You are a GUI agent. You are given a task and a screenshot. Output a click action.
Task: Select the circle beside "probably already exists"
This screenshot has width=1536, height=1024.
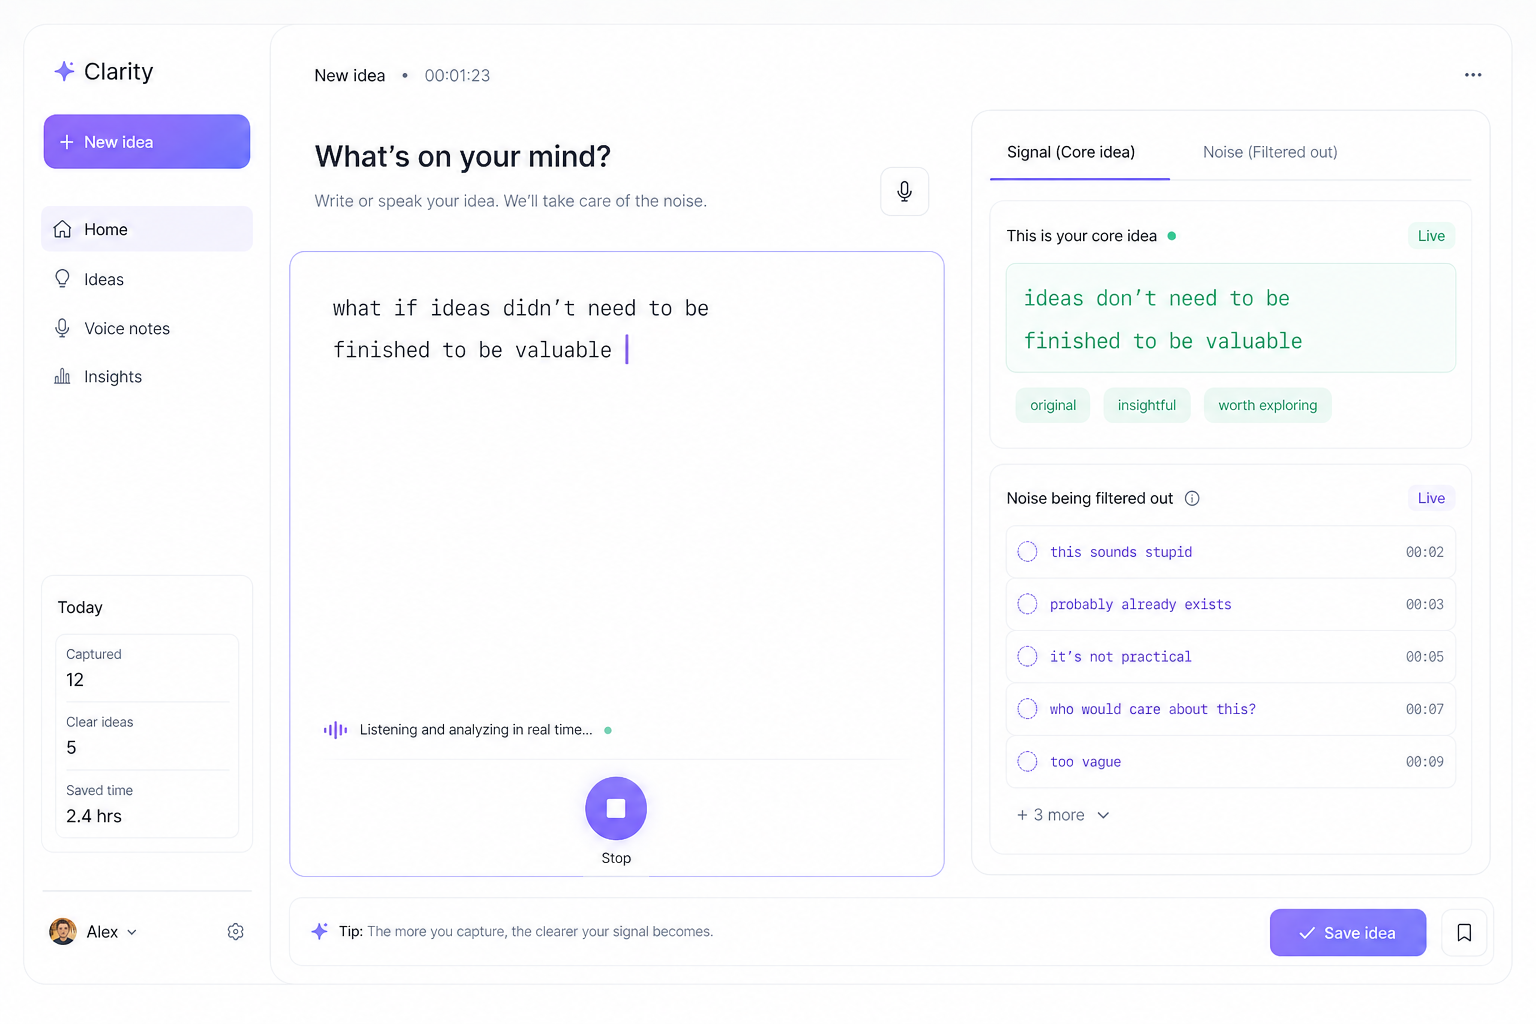coord(1027,604)
